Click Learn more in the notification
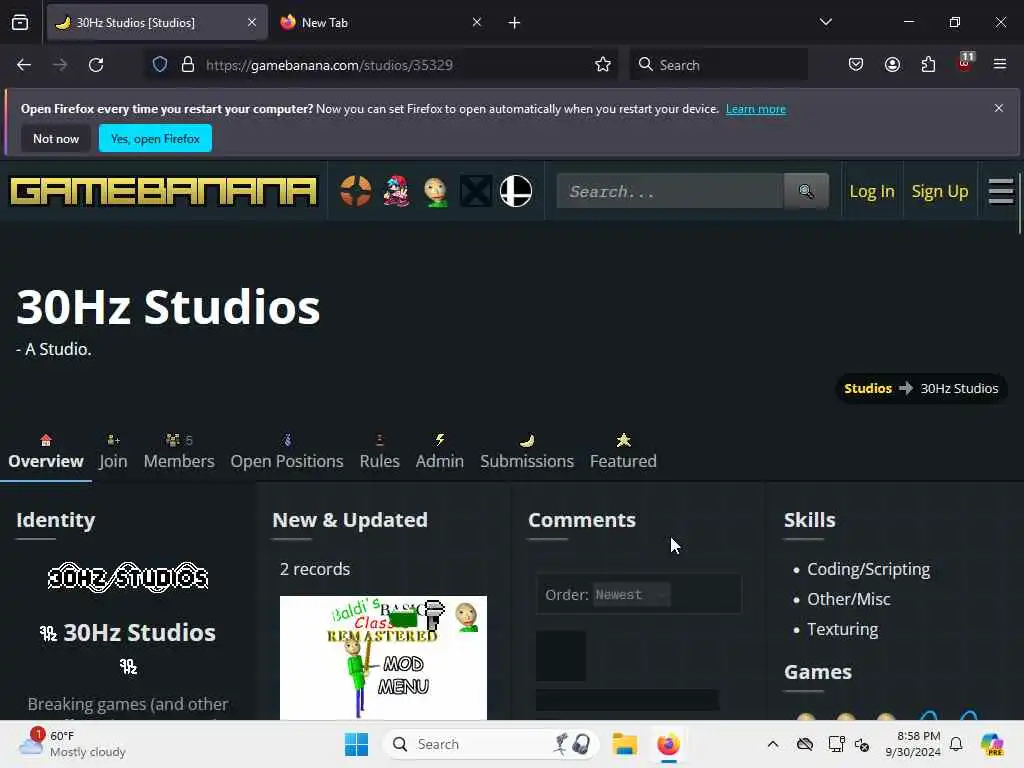The image size is (1024, 768). point(756,109)
